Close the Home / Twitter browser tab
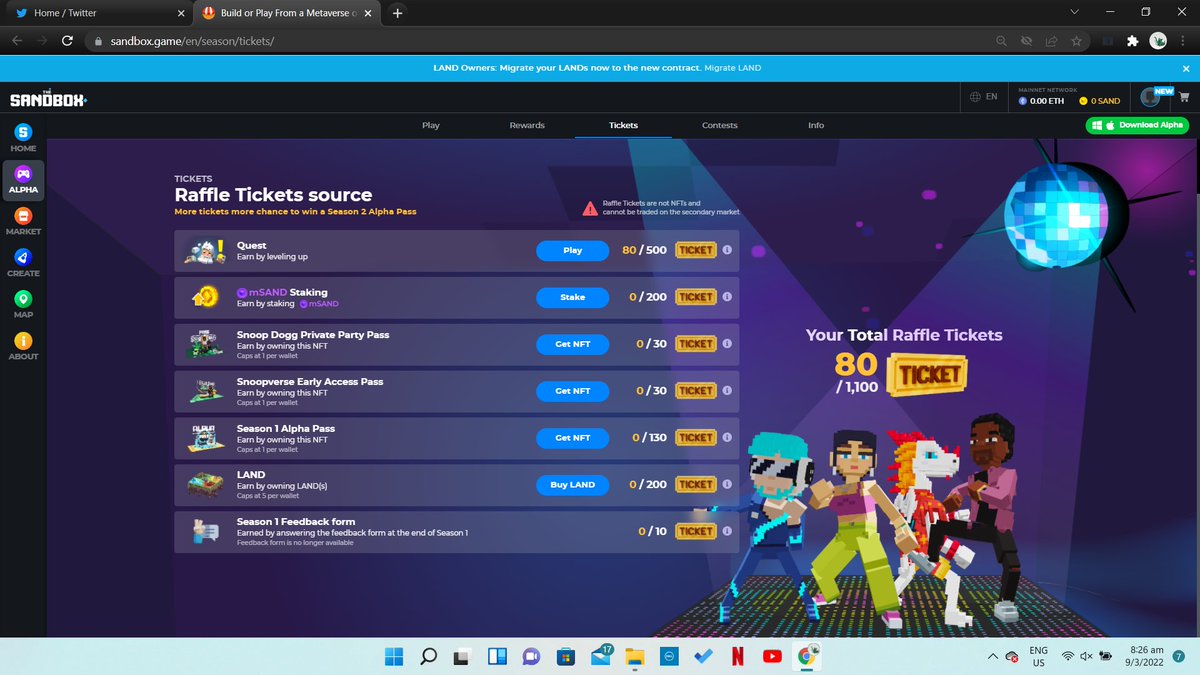The height and width of the screenshot is (675, 1200). point(181,13)
